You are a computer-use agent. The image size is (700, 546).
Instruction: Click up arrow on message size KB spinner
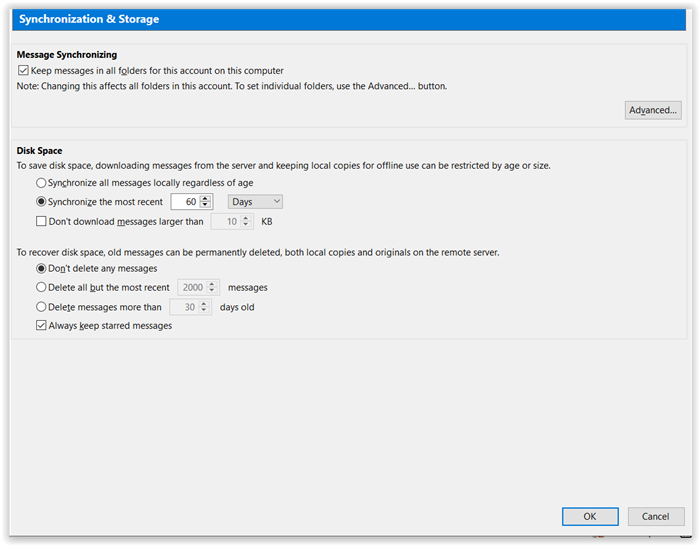click(x=246, y=218)
